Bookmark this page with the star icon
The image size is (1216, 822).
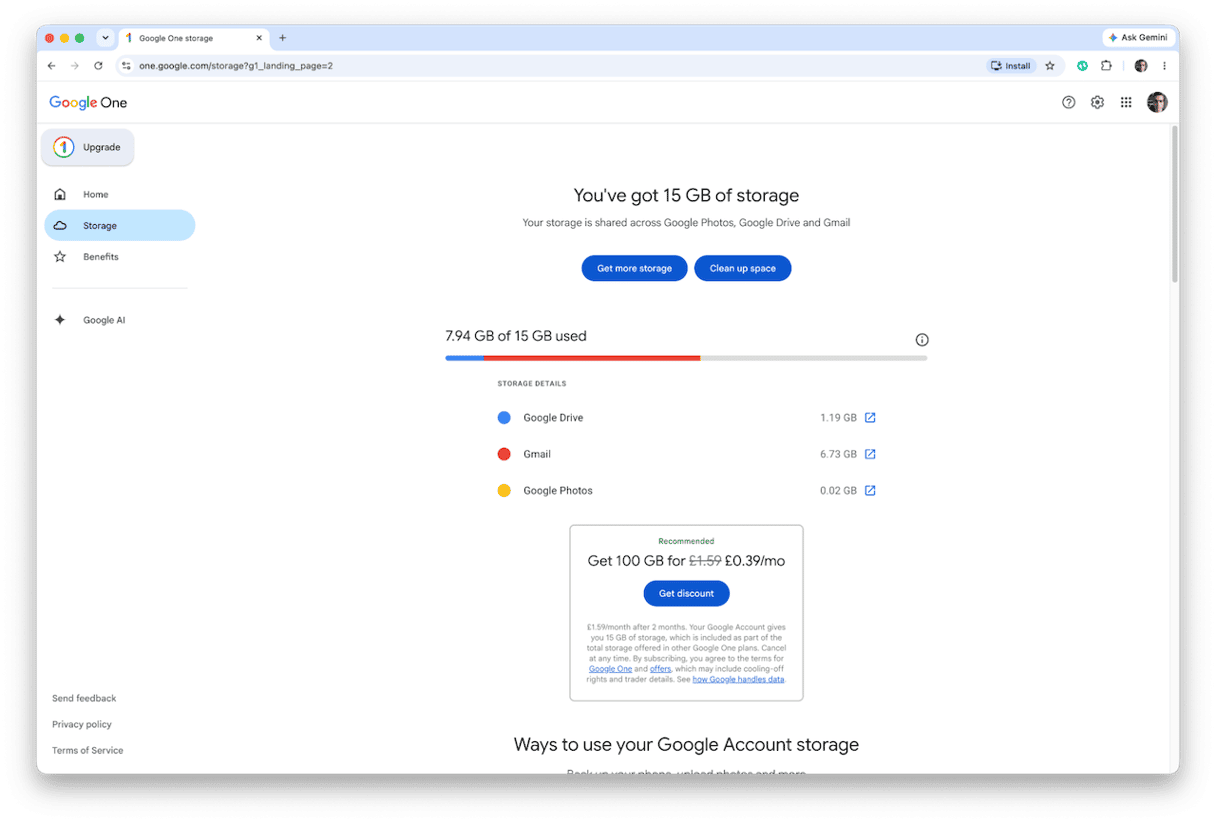tap(1050, 66)
